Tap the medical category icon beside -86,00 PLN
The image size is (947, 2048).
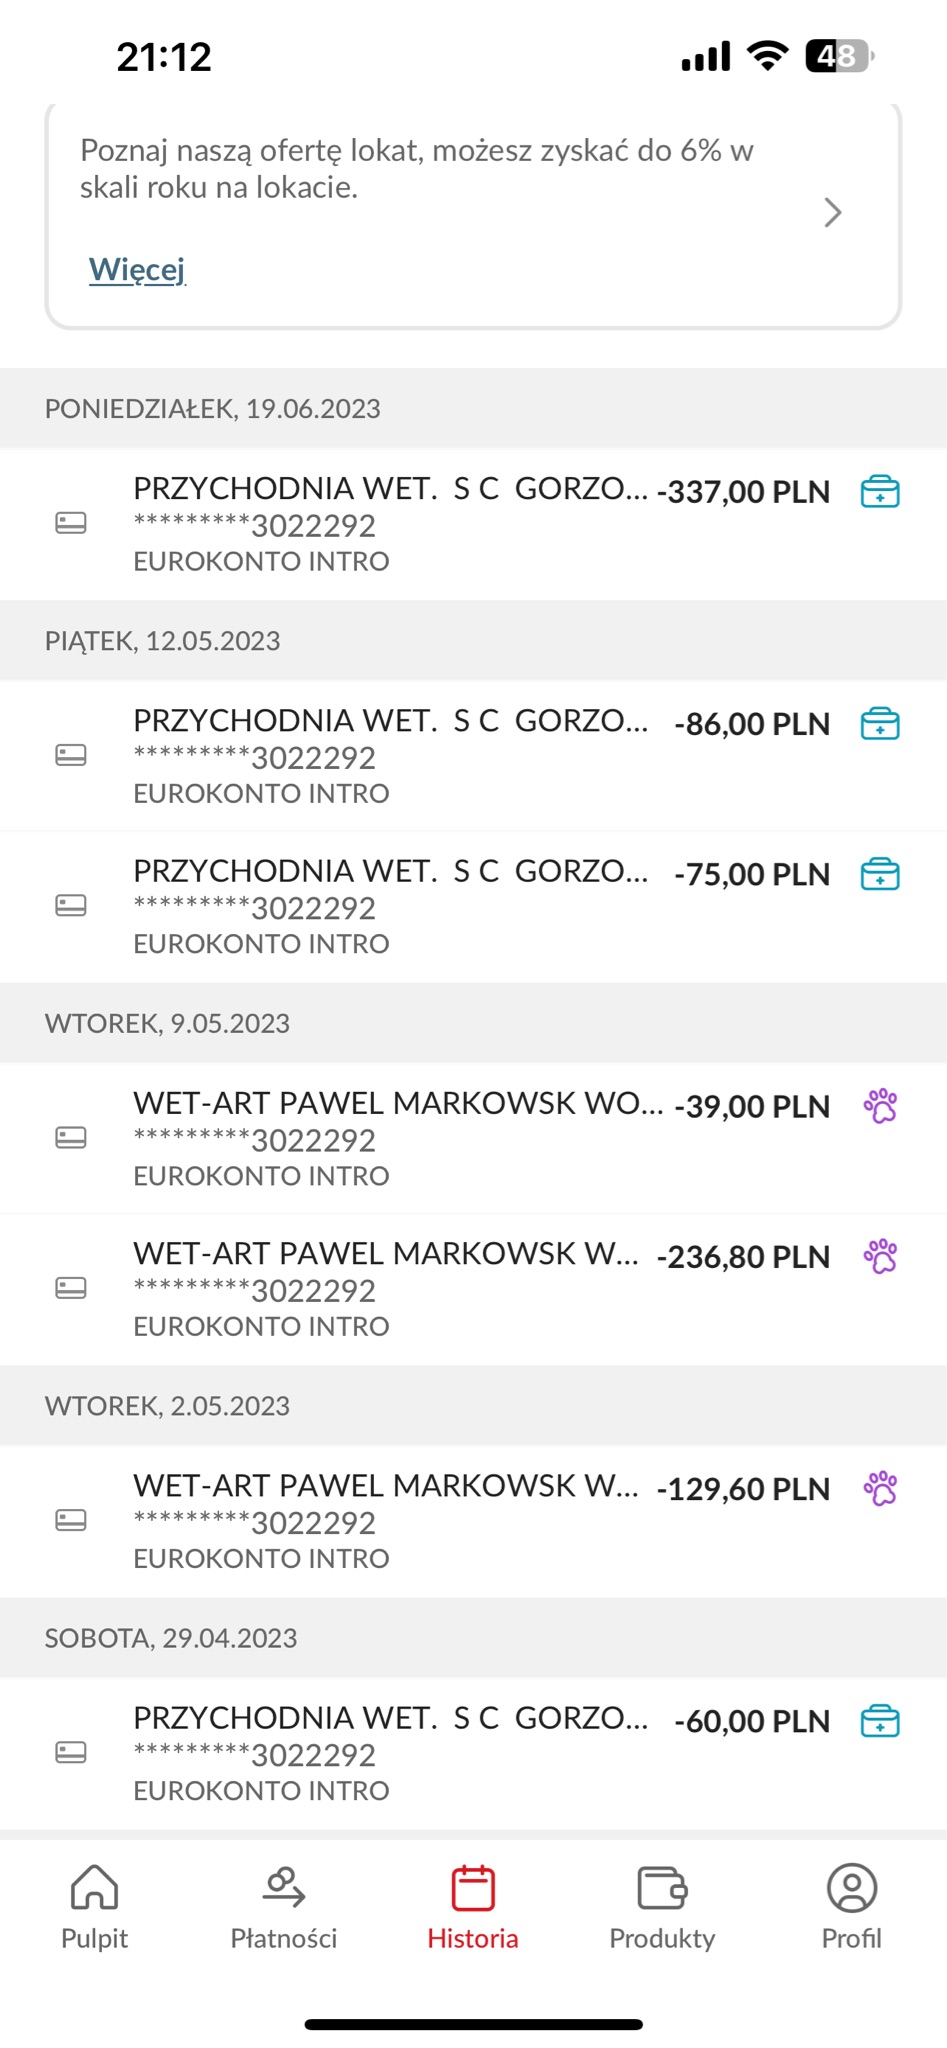pyautogui.click(x=880, y=724)
